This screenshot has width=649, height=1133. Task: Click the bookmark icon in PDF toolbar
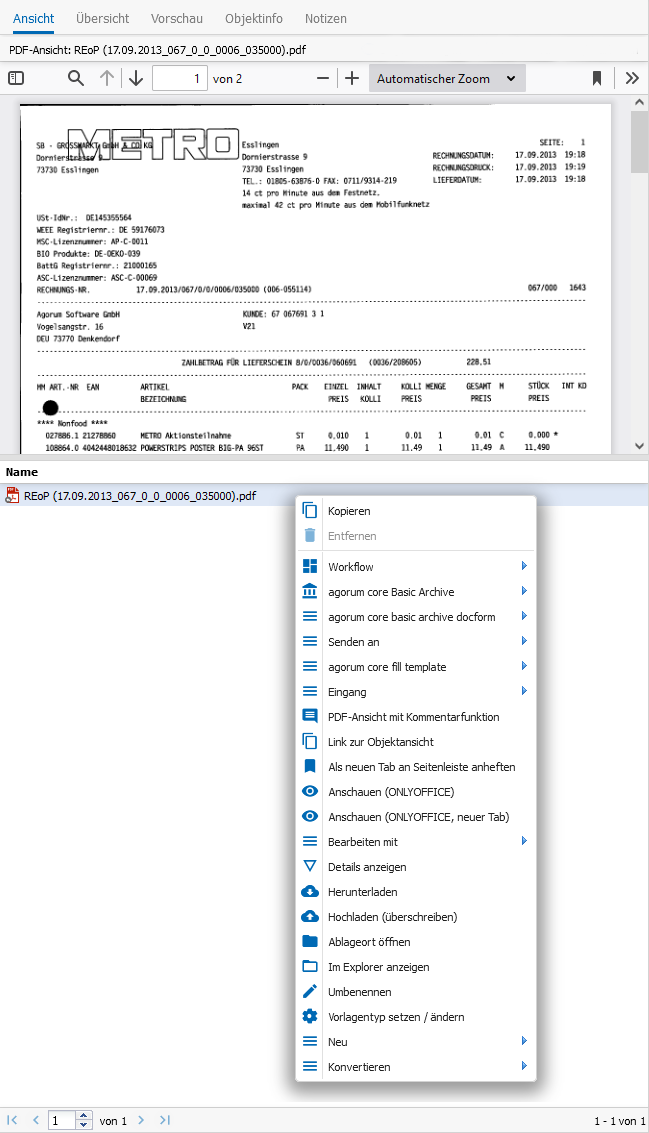(597, 78)
